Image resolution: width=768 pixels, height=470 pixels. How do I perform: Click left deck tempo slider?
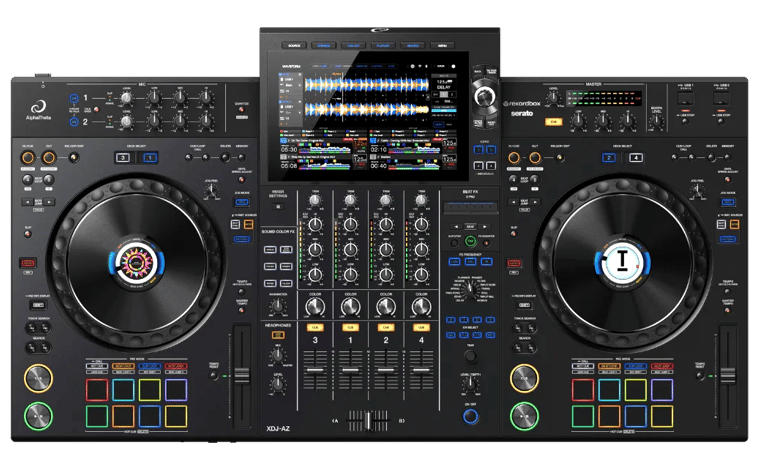[241, 376]
